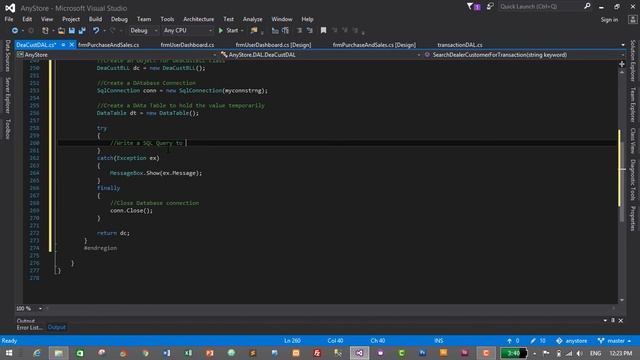Image resolution: width=640 pixels, height=360 pixels.
Task: Click the Undo arrow icon
Action: point(96,31)
